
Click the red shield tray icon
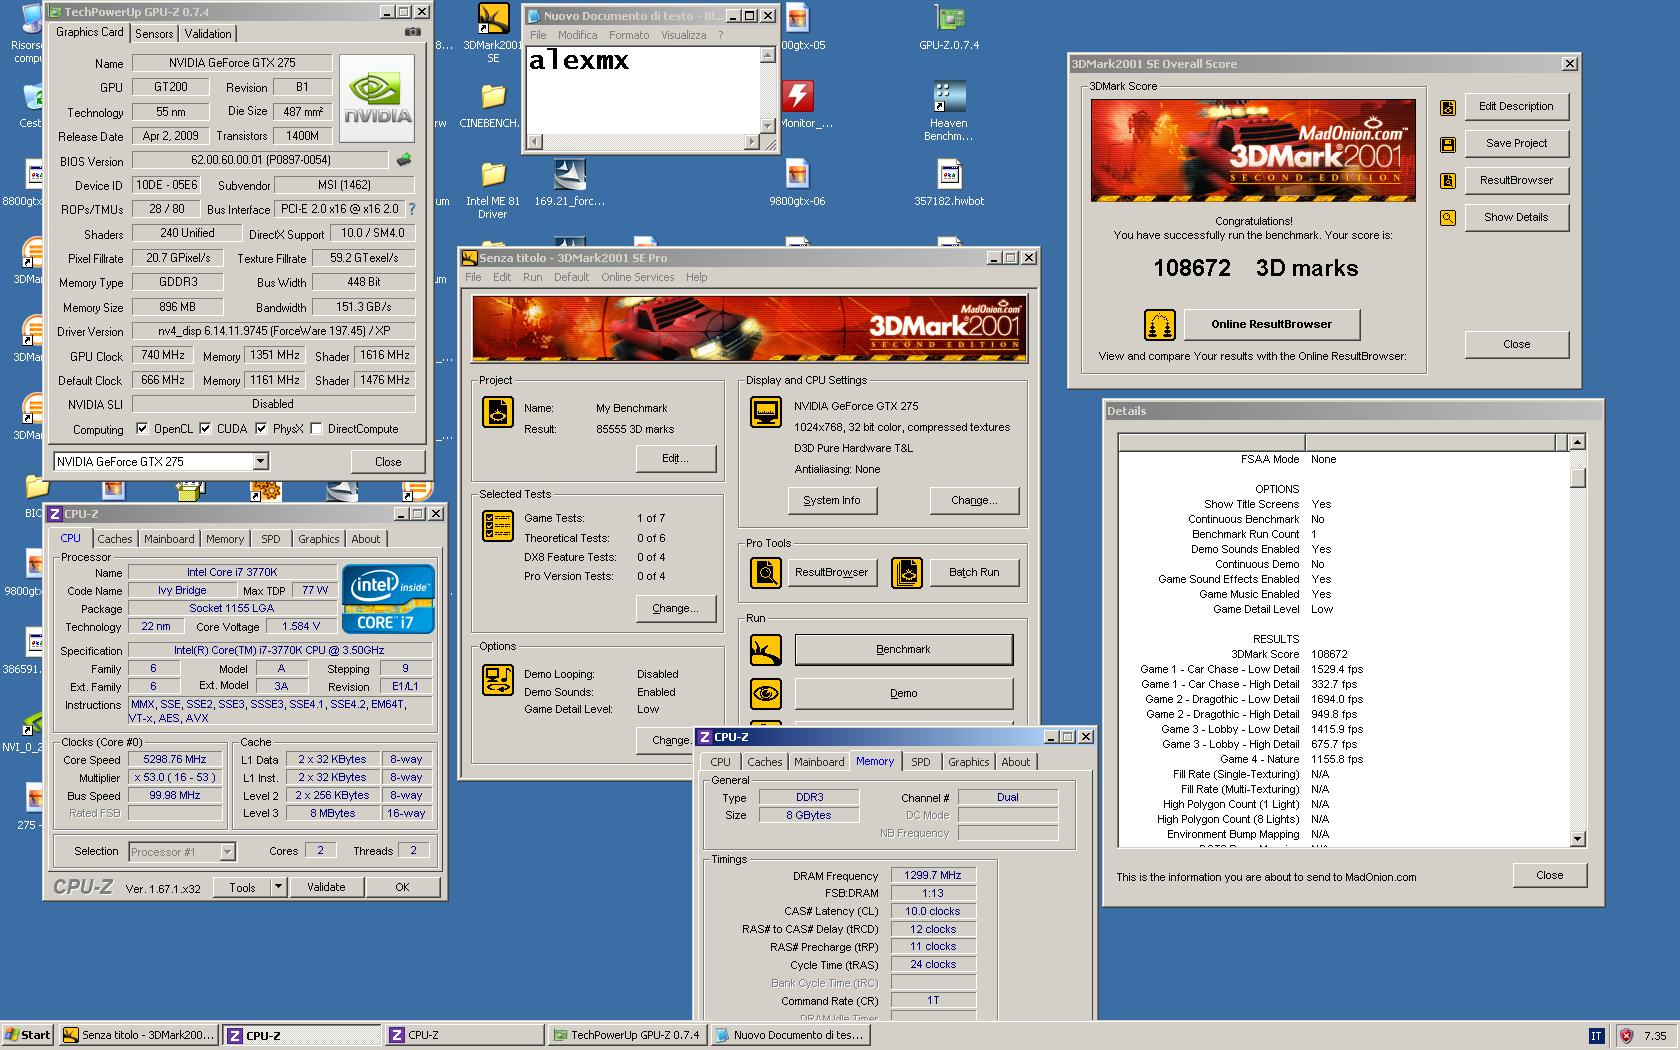[x=1625, y=1036]
